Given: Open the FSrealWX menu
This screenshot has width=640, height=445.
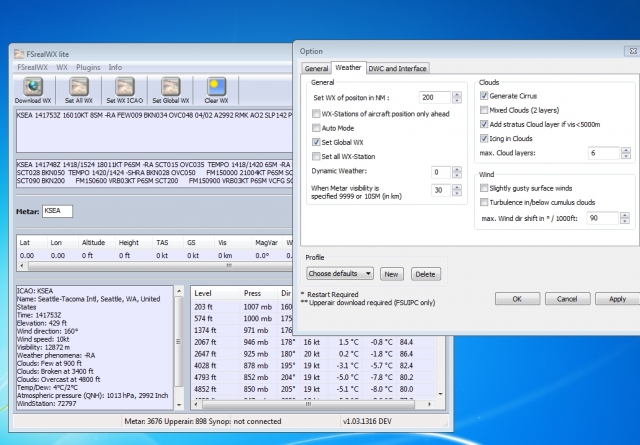Looking at the screenshot, I should [32, 67].
